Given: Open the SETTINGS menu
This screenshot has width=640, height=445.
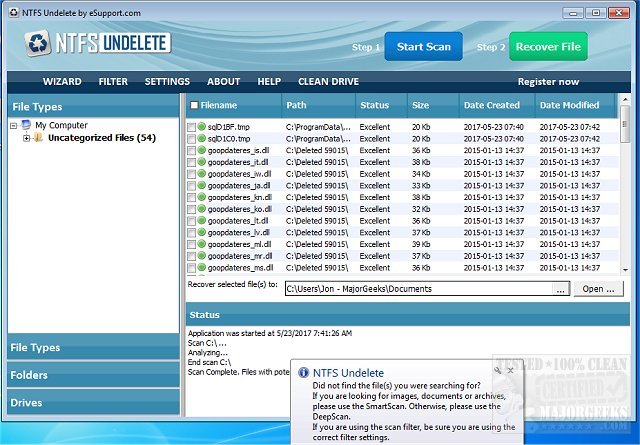Looking at the screenshot, I should [x=167, y=82].
